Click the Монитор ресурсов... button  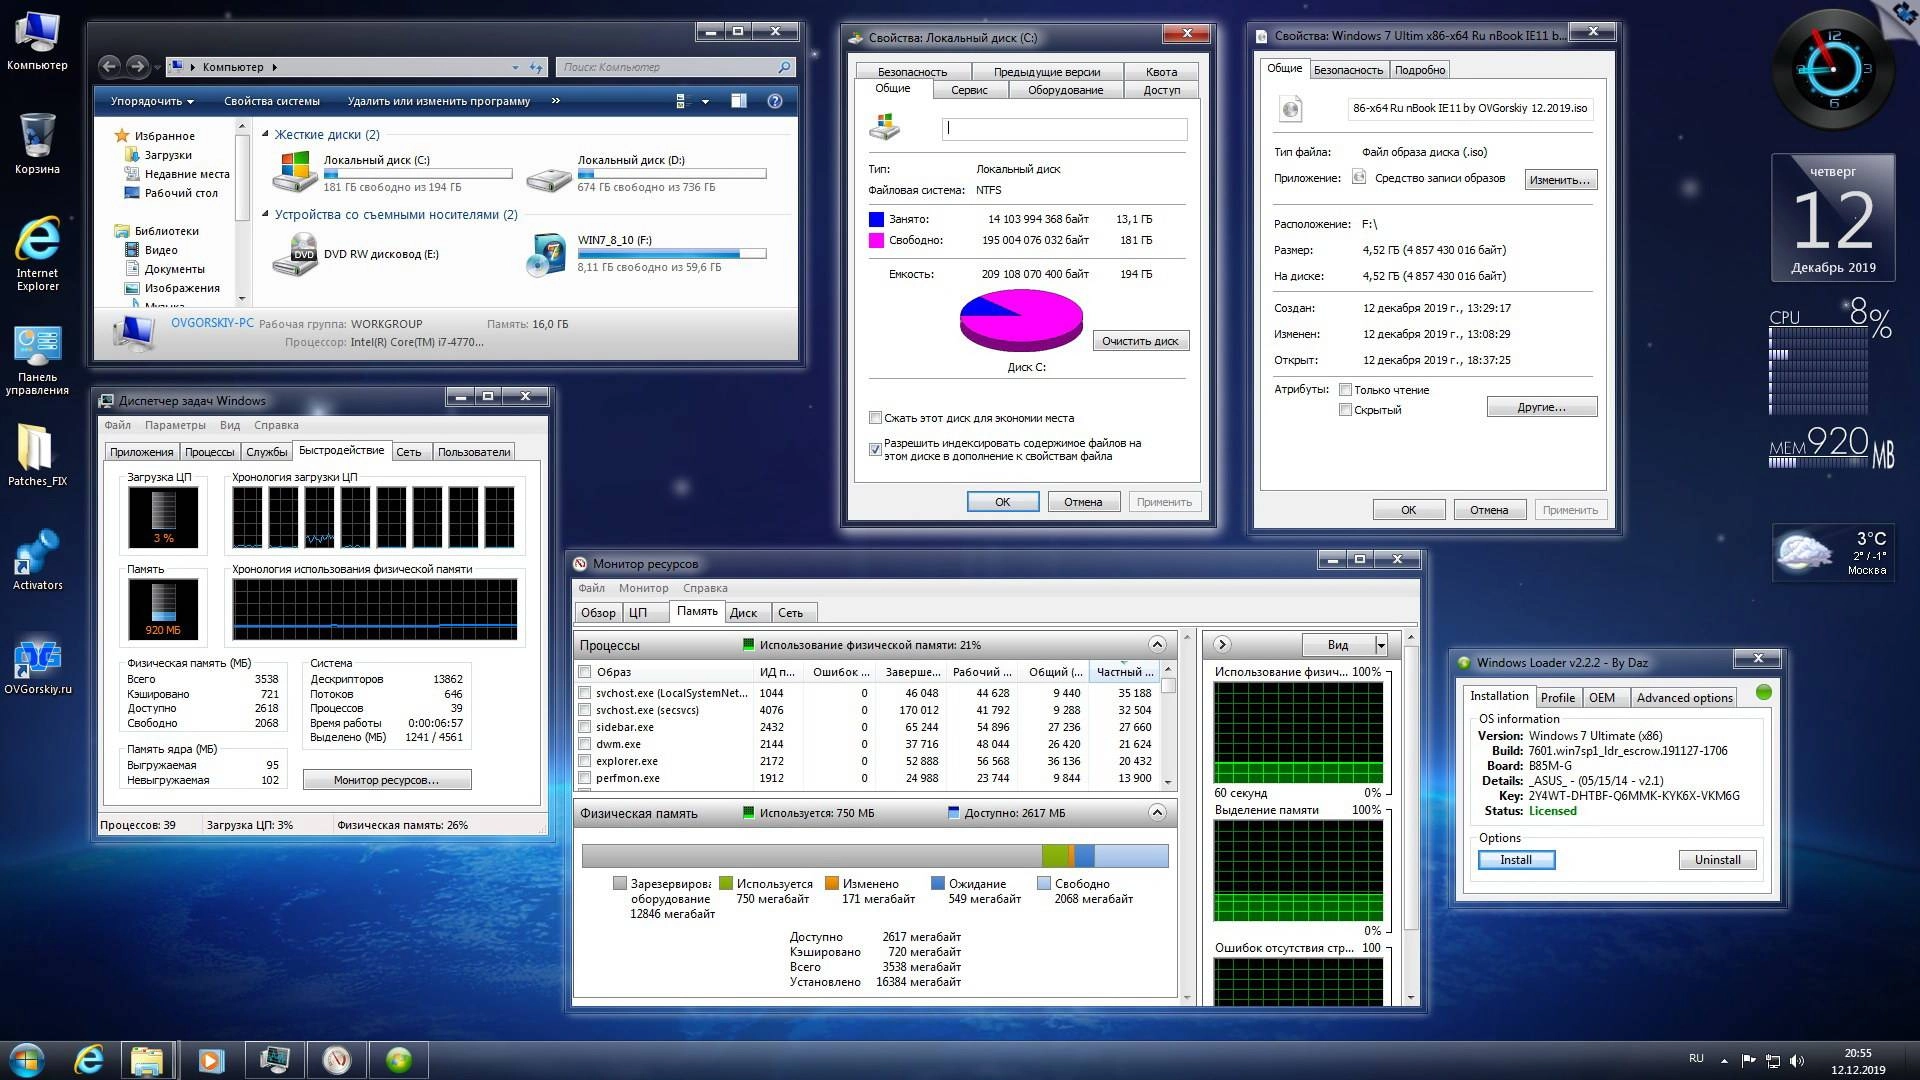[387, 780]
